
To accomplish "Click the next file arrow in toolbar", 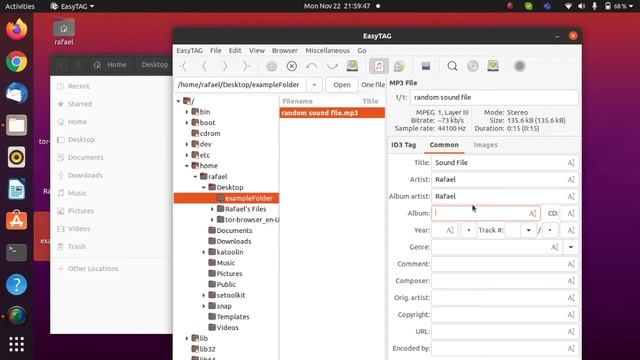I will point(224,66).
